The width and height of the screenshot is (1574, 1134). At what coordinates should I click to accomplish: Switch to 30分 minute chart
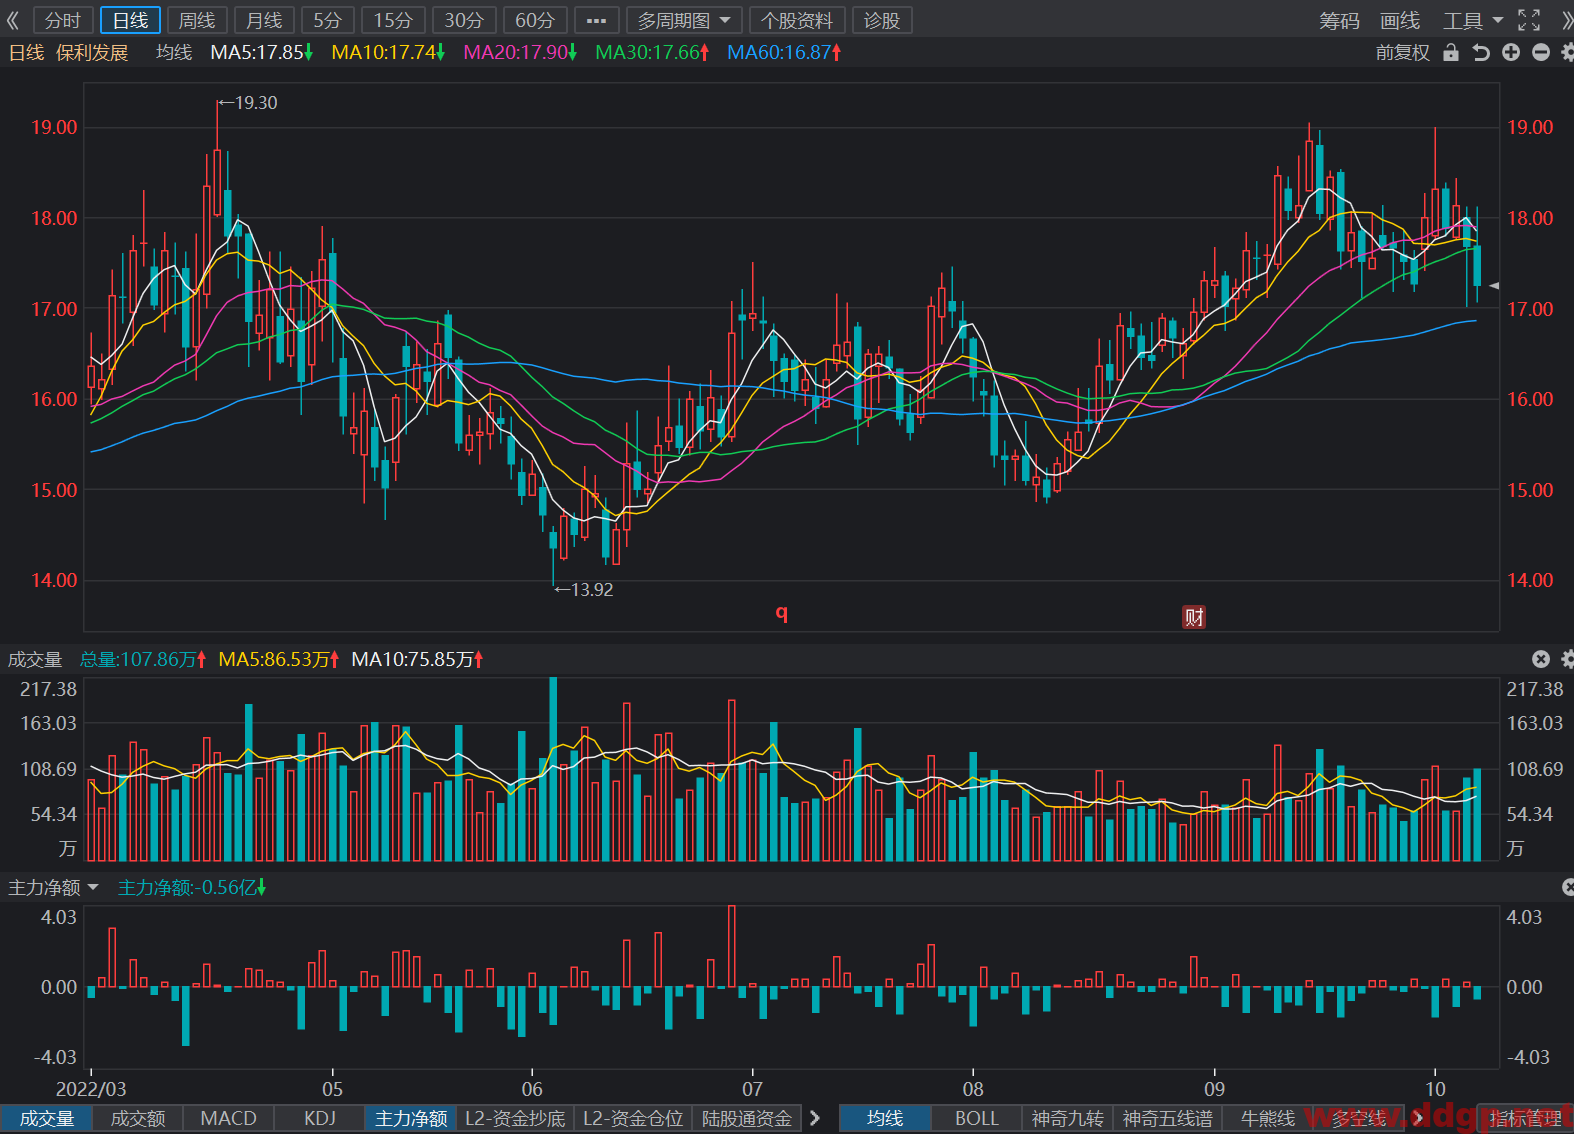pyautogui.click(x=464, y=20)
